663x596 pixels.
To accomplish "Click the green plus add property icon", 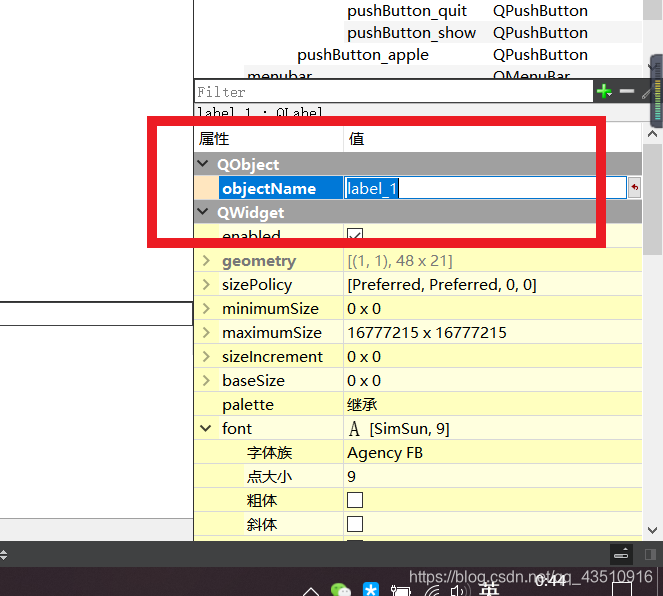I will click(x=604, y=91).
